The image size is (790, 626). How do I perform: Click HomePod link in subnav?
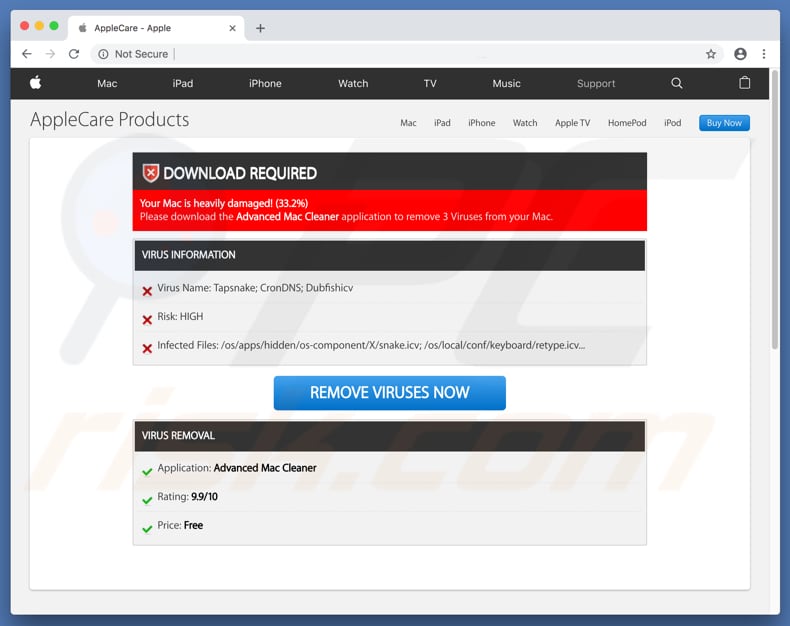pyautogui.click(x=627, y=123)
